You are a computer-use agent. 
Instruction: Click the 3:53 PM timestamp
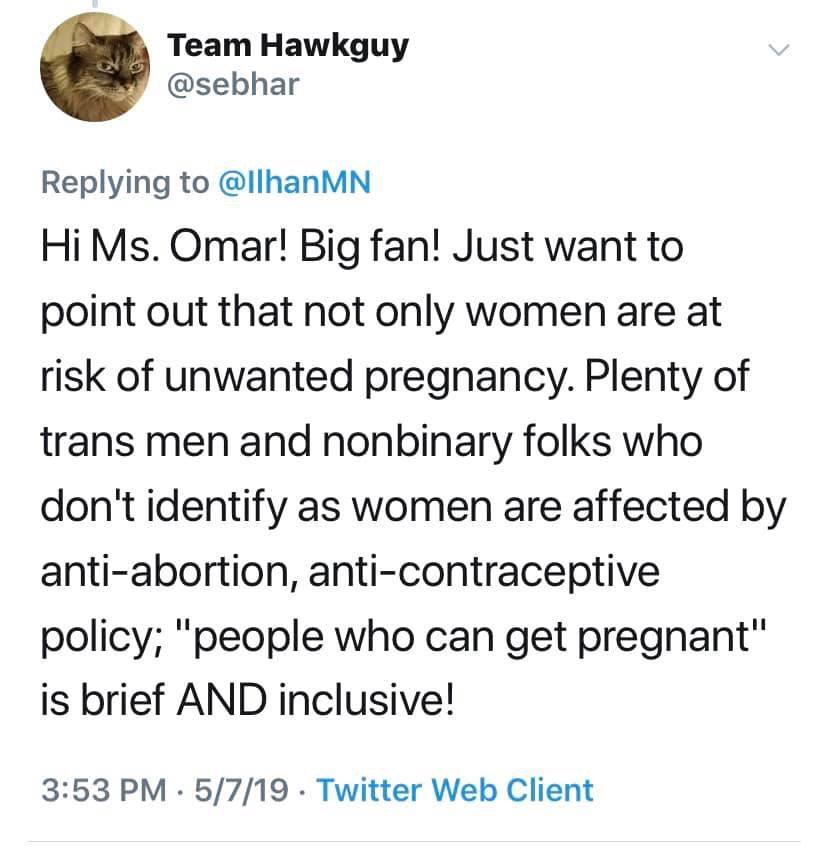(104, 790)
